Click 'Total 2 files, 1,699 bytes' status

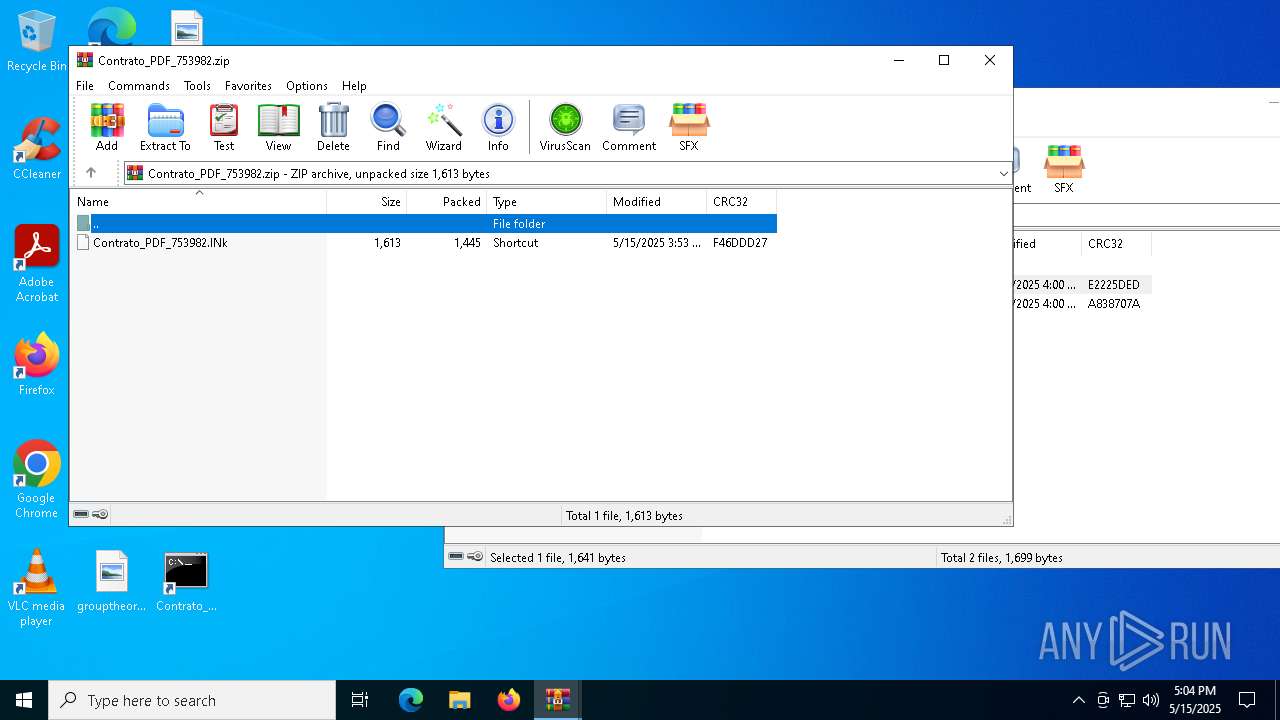(1001, 558)
